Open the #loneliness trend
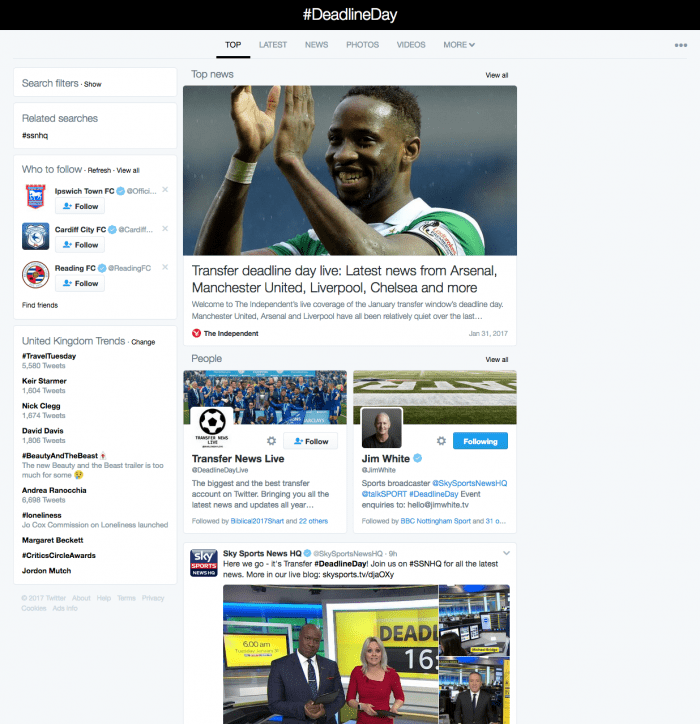 42,515
